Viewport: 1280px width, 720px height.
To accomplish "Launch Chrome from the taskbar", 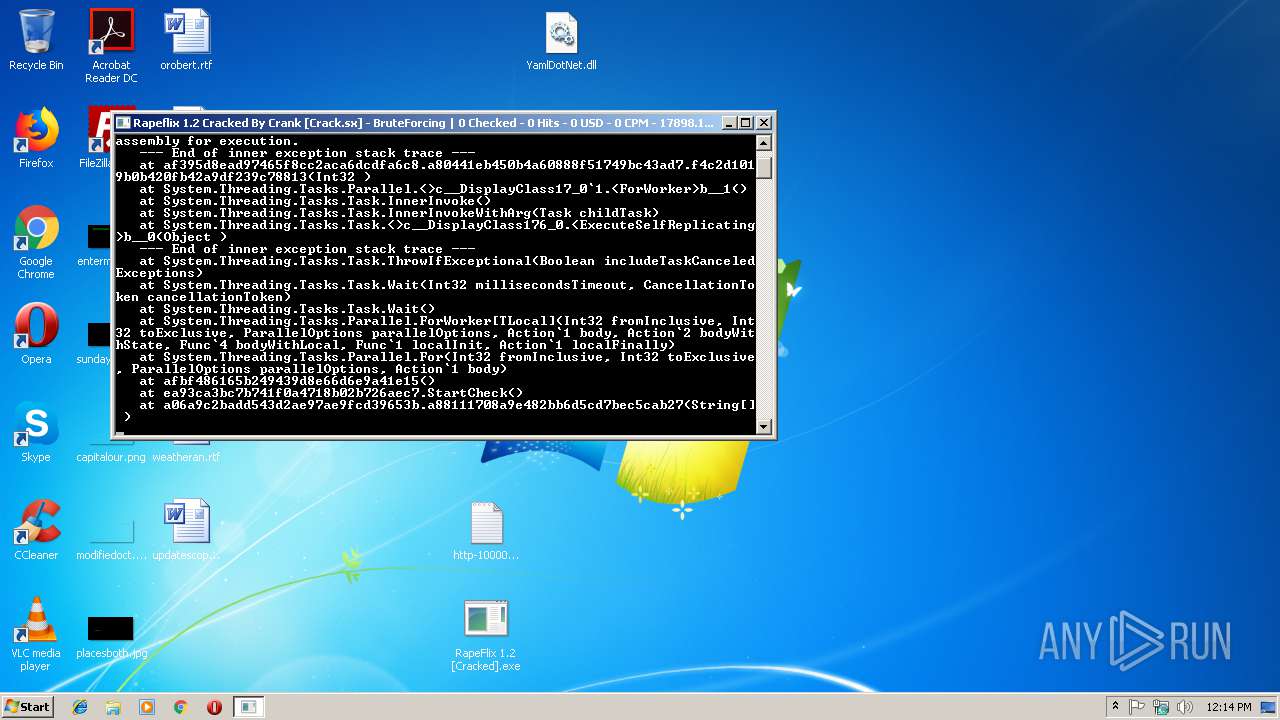I will click(x=180, y=707).
